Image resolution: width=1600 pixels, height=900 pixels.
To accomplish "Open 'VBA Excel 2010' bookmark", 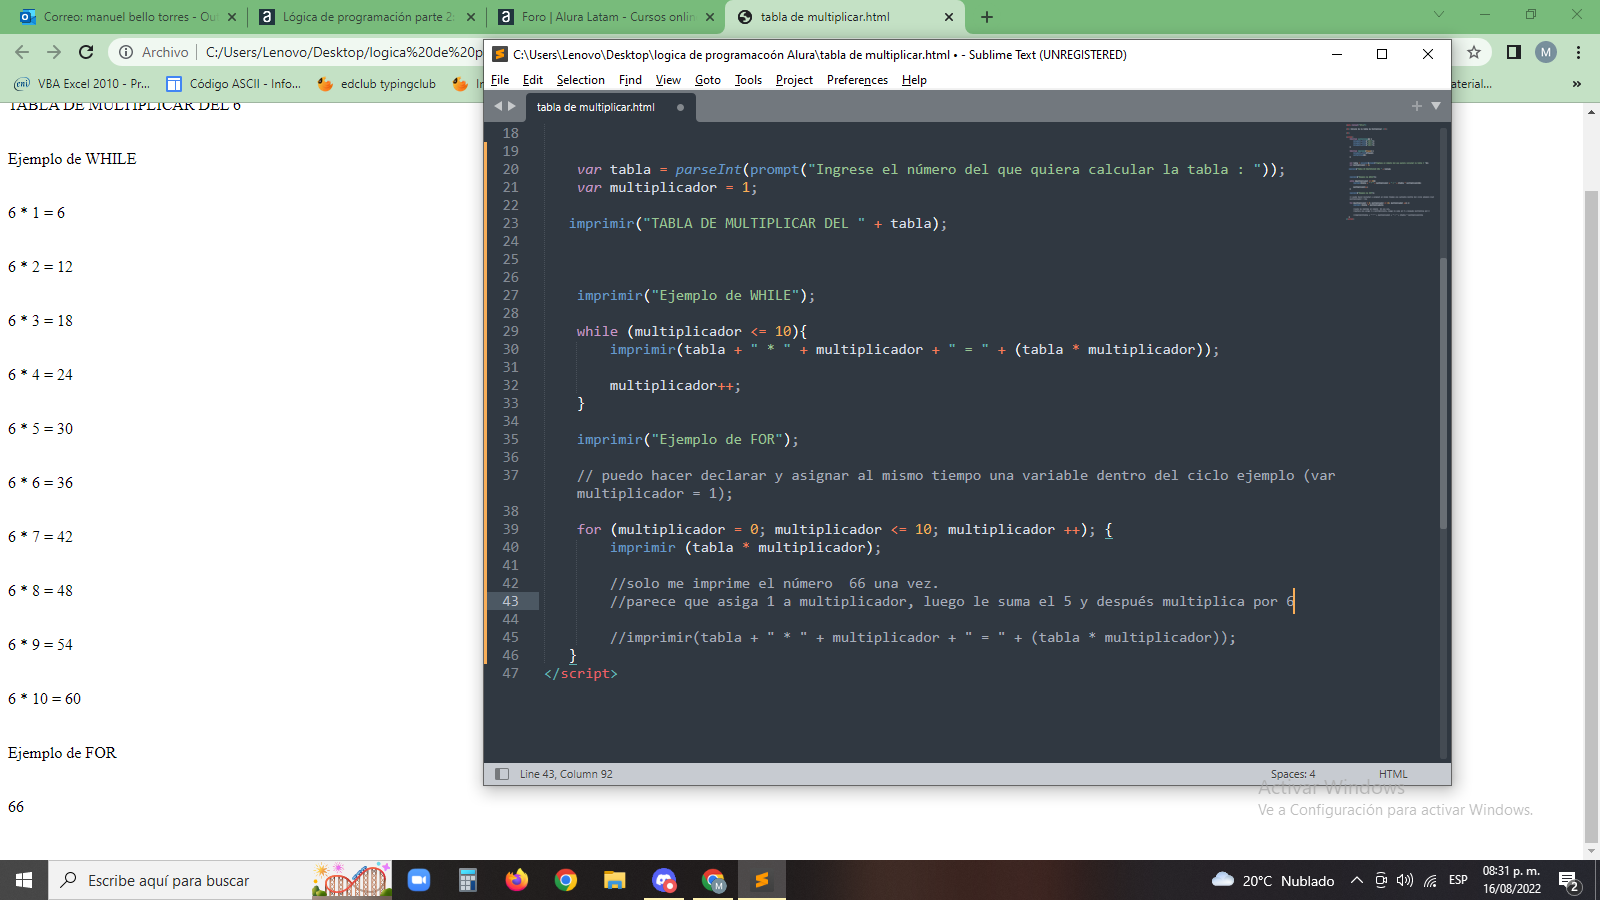I will [x=82, y=84].
